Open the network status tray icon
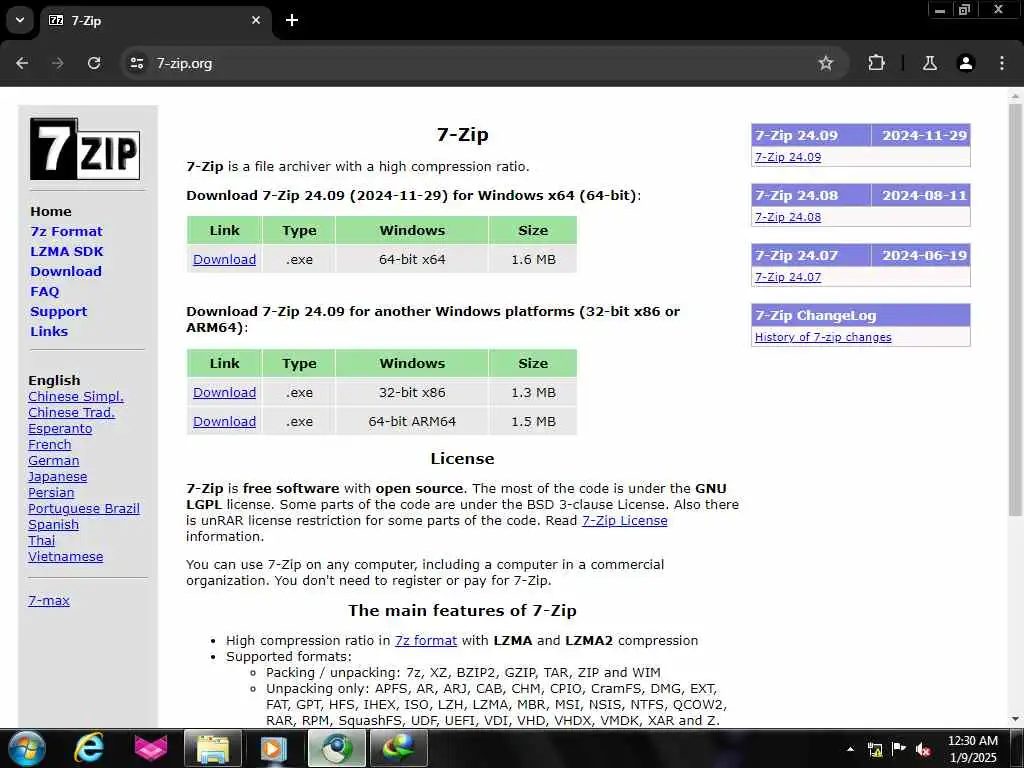This screenshot has width=1024, height=768. [875, 749]
